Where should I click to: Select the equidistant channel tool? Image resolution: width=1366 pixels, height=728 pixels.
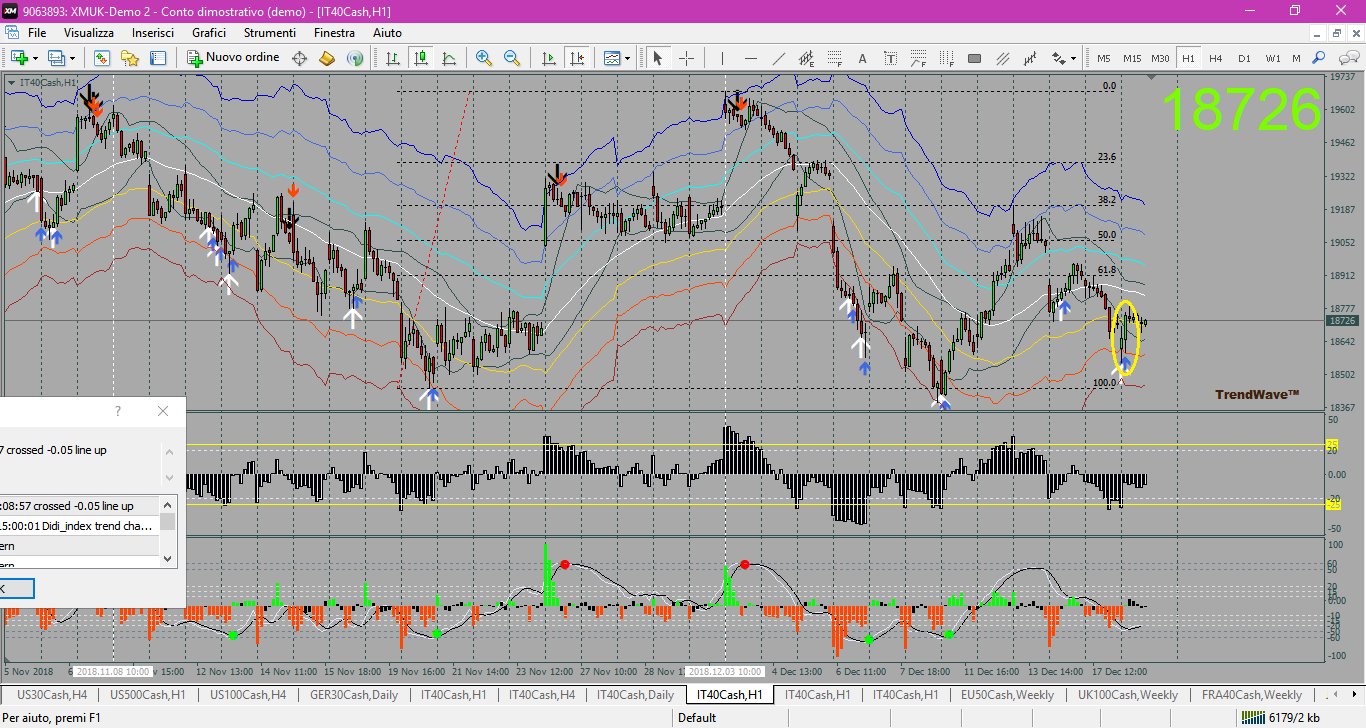806,58
